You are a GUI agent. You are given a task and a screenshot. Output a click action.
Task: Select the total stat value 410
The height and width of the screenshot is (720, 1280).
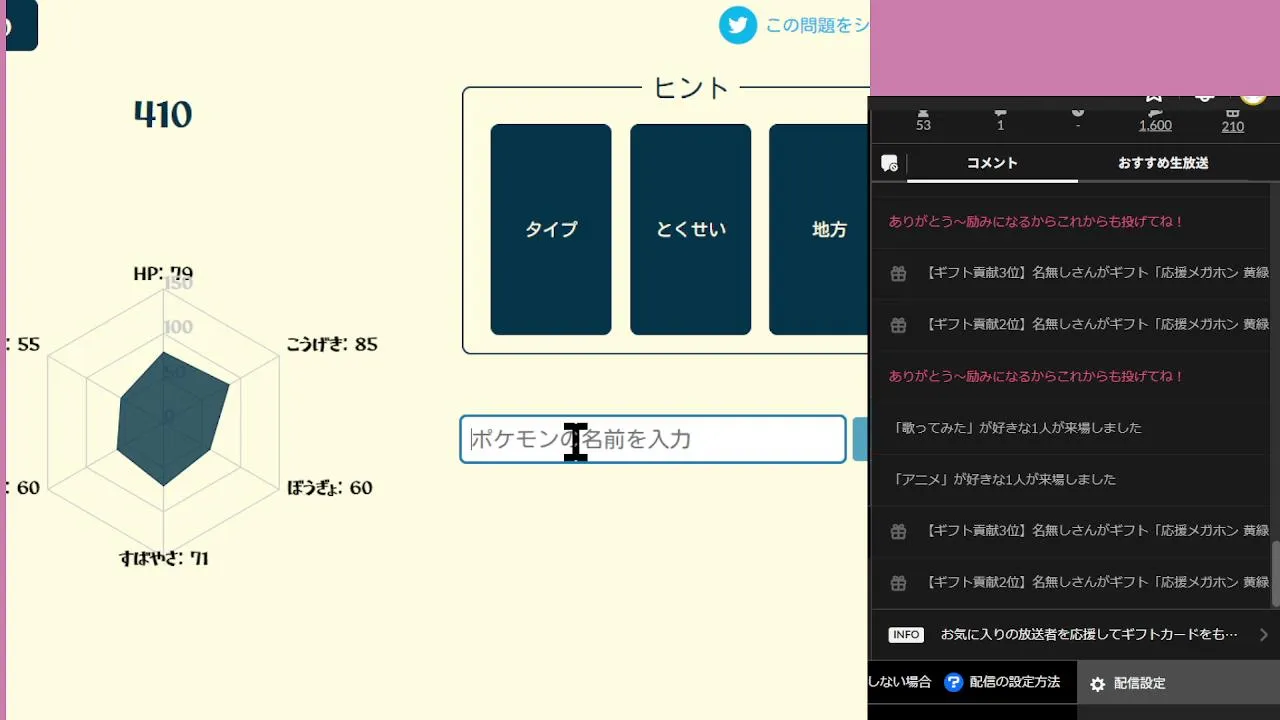point(162,115)
